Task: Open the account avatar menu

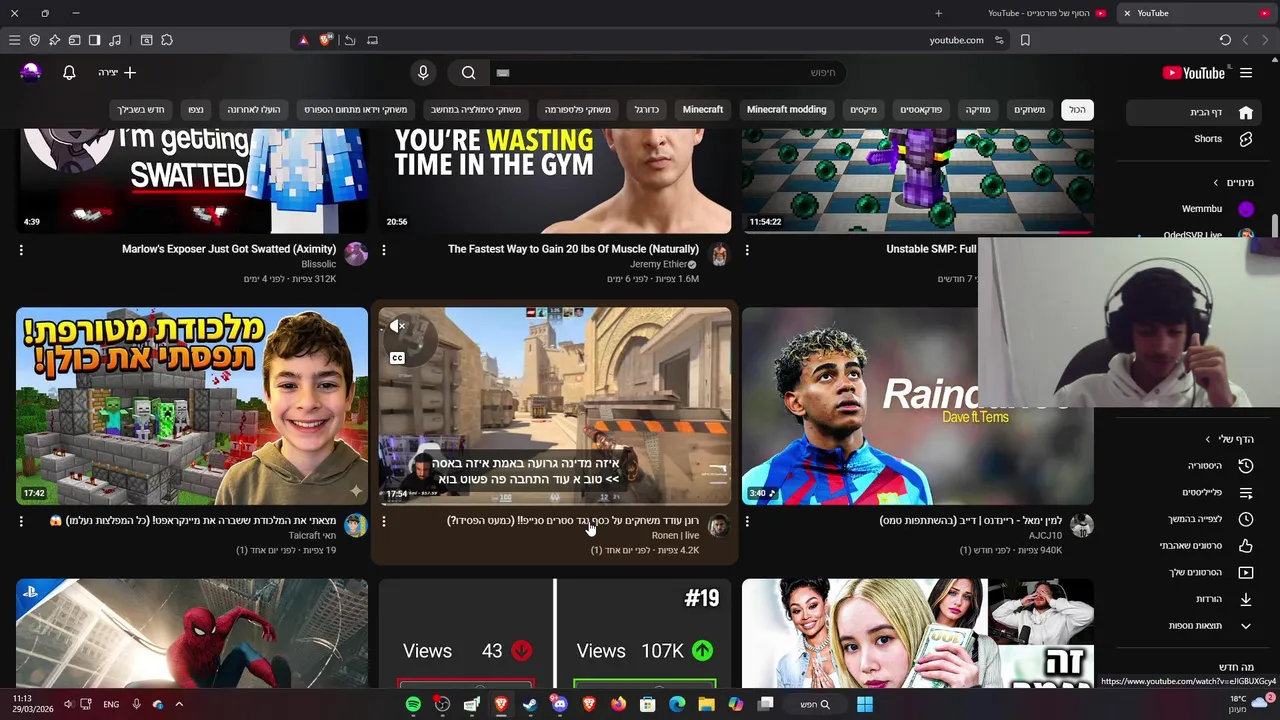Action: tap(31, 72)
